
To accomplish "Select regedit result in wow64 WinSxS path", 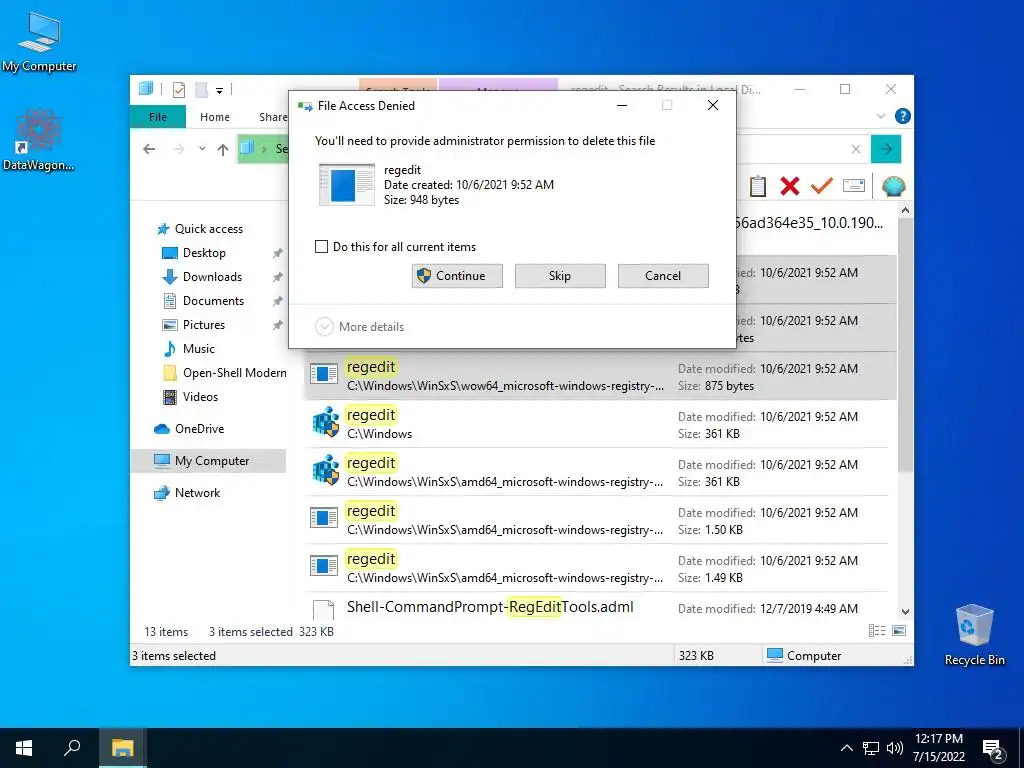I will tap(601, 376).
